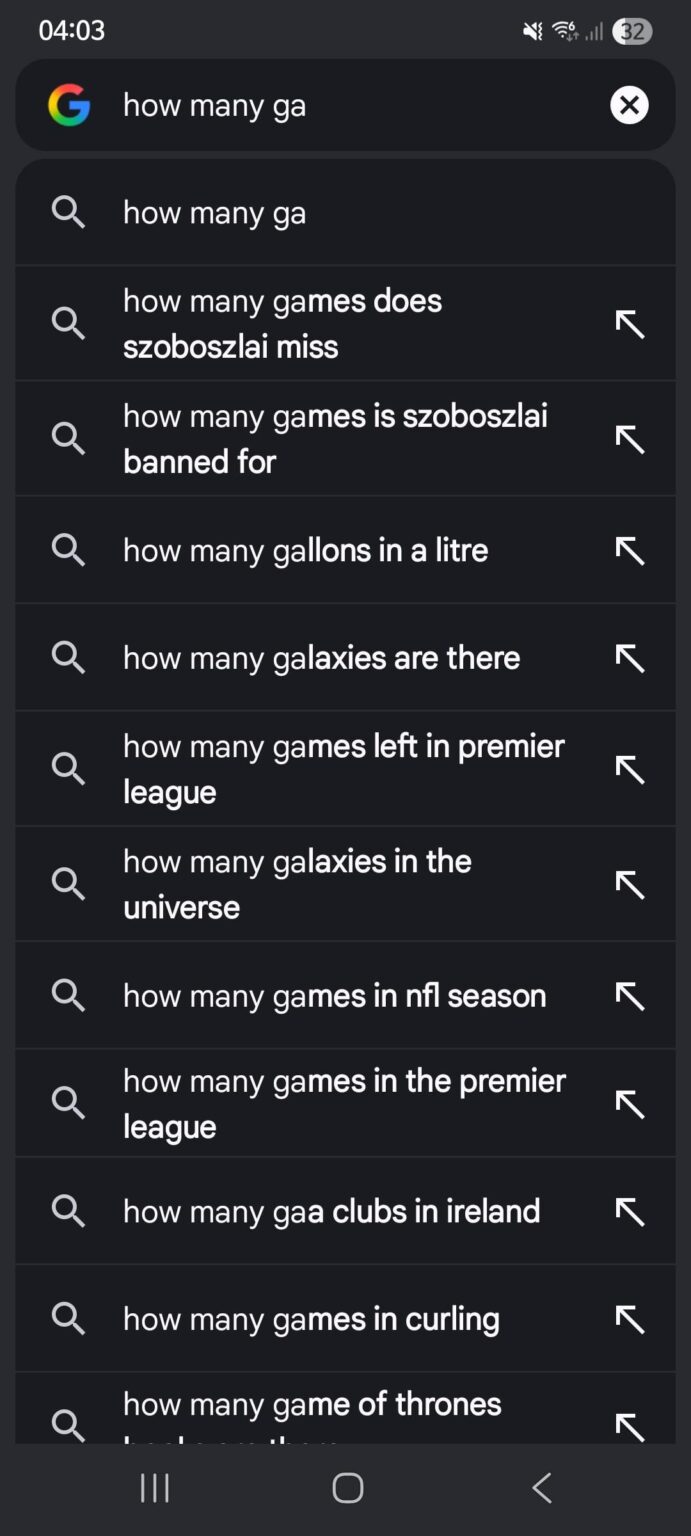
Task: Tap the battery indicator in the status bar
Action: [x=632, y=31]
